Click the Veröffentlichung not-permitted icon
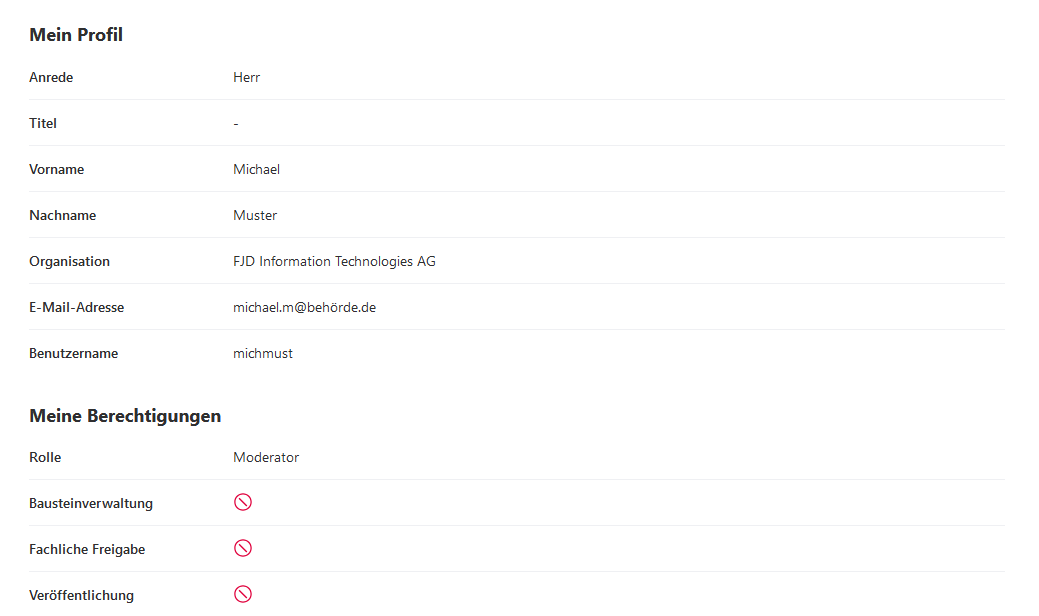The width and height of the screenshot is (1039, 616). click(x=242, y=594)
